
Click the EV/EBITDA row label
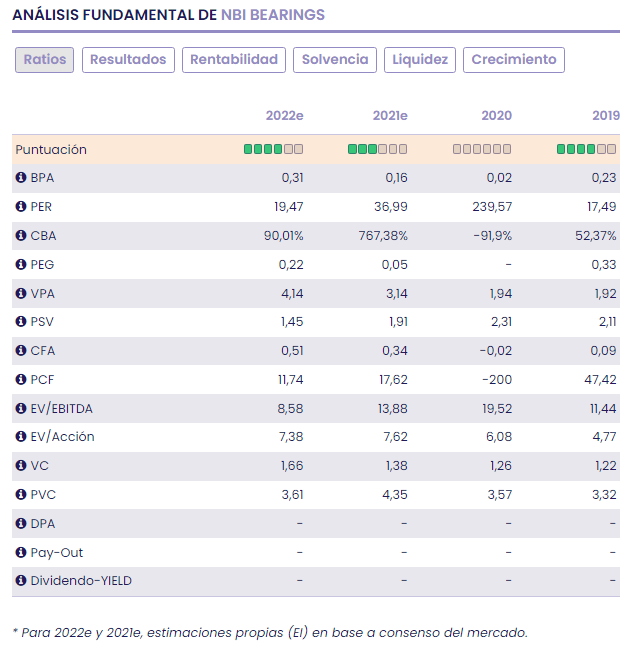pyautogui.click(x=61, y=409)
